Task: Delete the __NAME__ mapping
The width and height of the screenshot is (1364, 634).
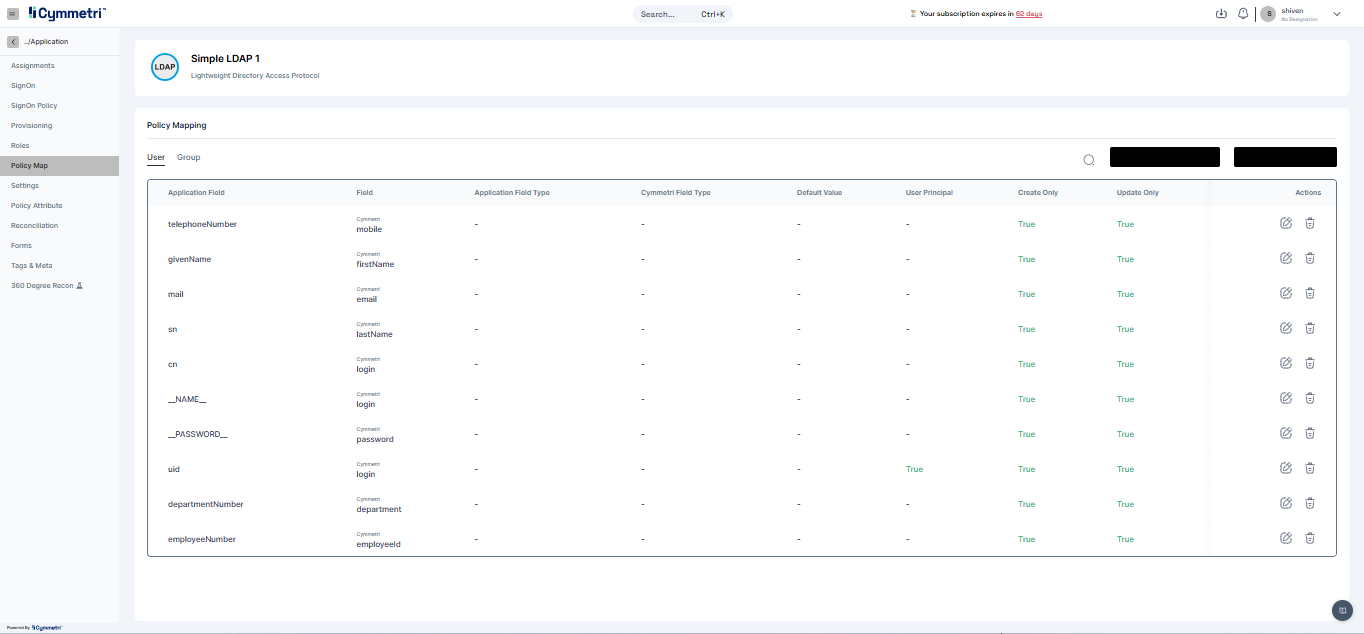Action: (x=1310, y=398)
